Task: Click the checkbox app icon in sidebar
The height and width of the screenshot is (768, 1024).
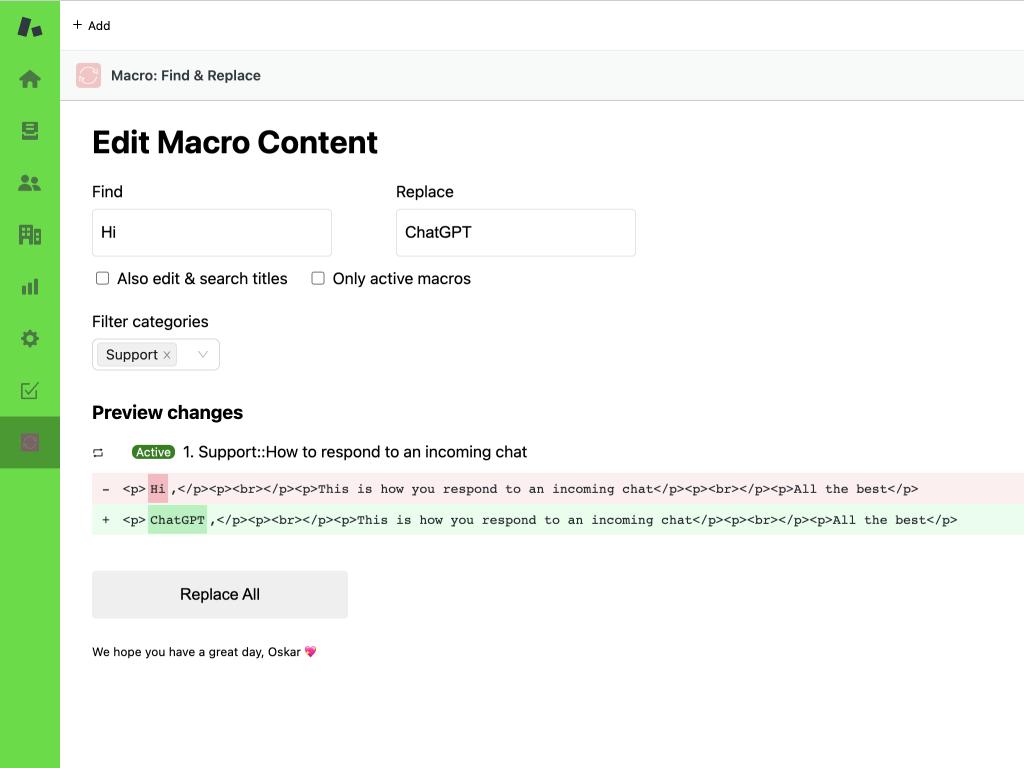Action: pos(30,391)
